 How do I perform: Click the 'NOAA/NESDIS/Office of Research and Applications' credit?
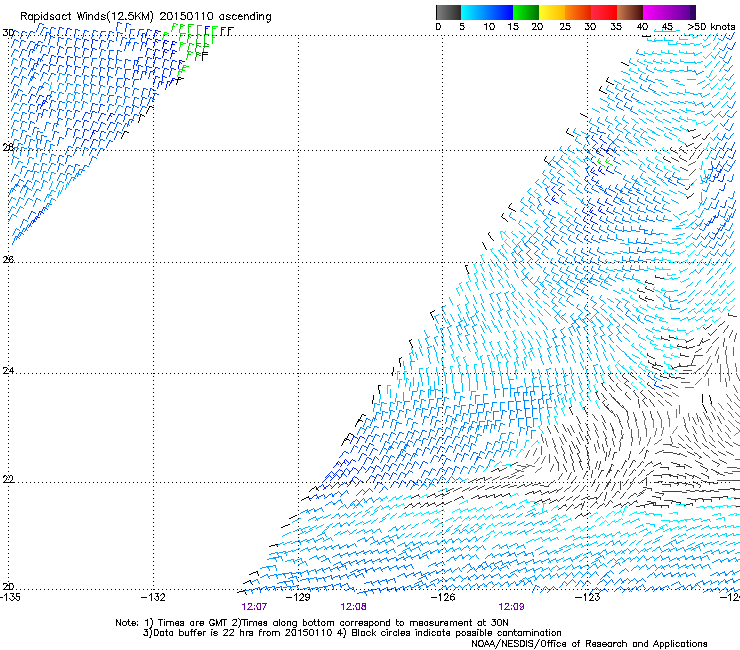(589, 643)
